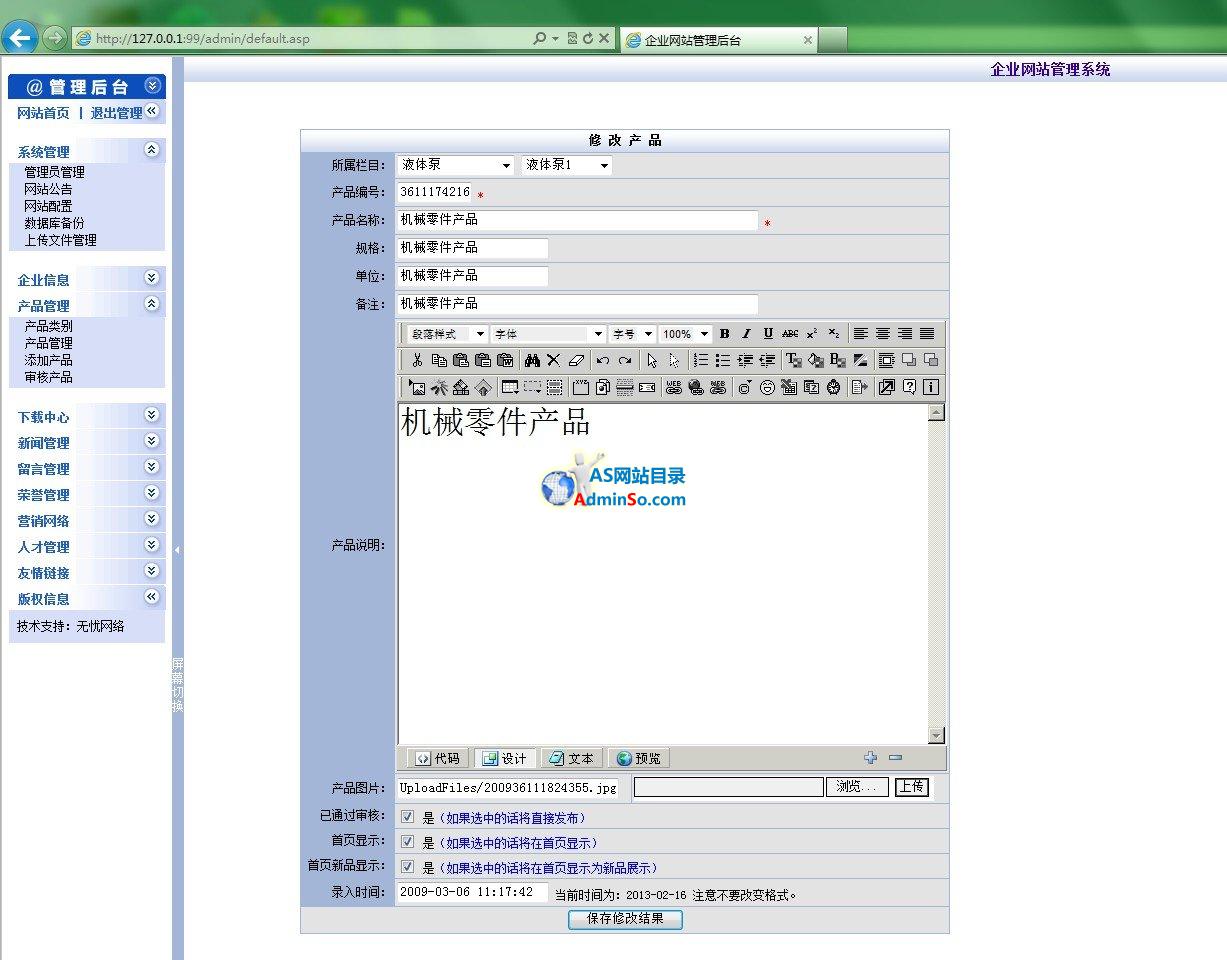
Task: Open 产品类别 in sidebar menu
Action: pos(48,326)
